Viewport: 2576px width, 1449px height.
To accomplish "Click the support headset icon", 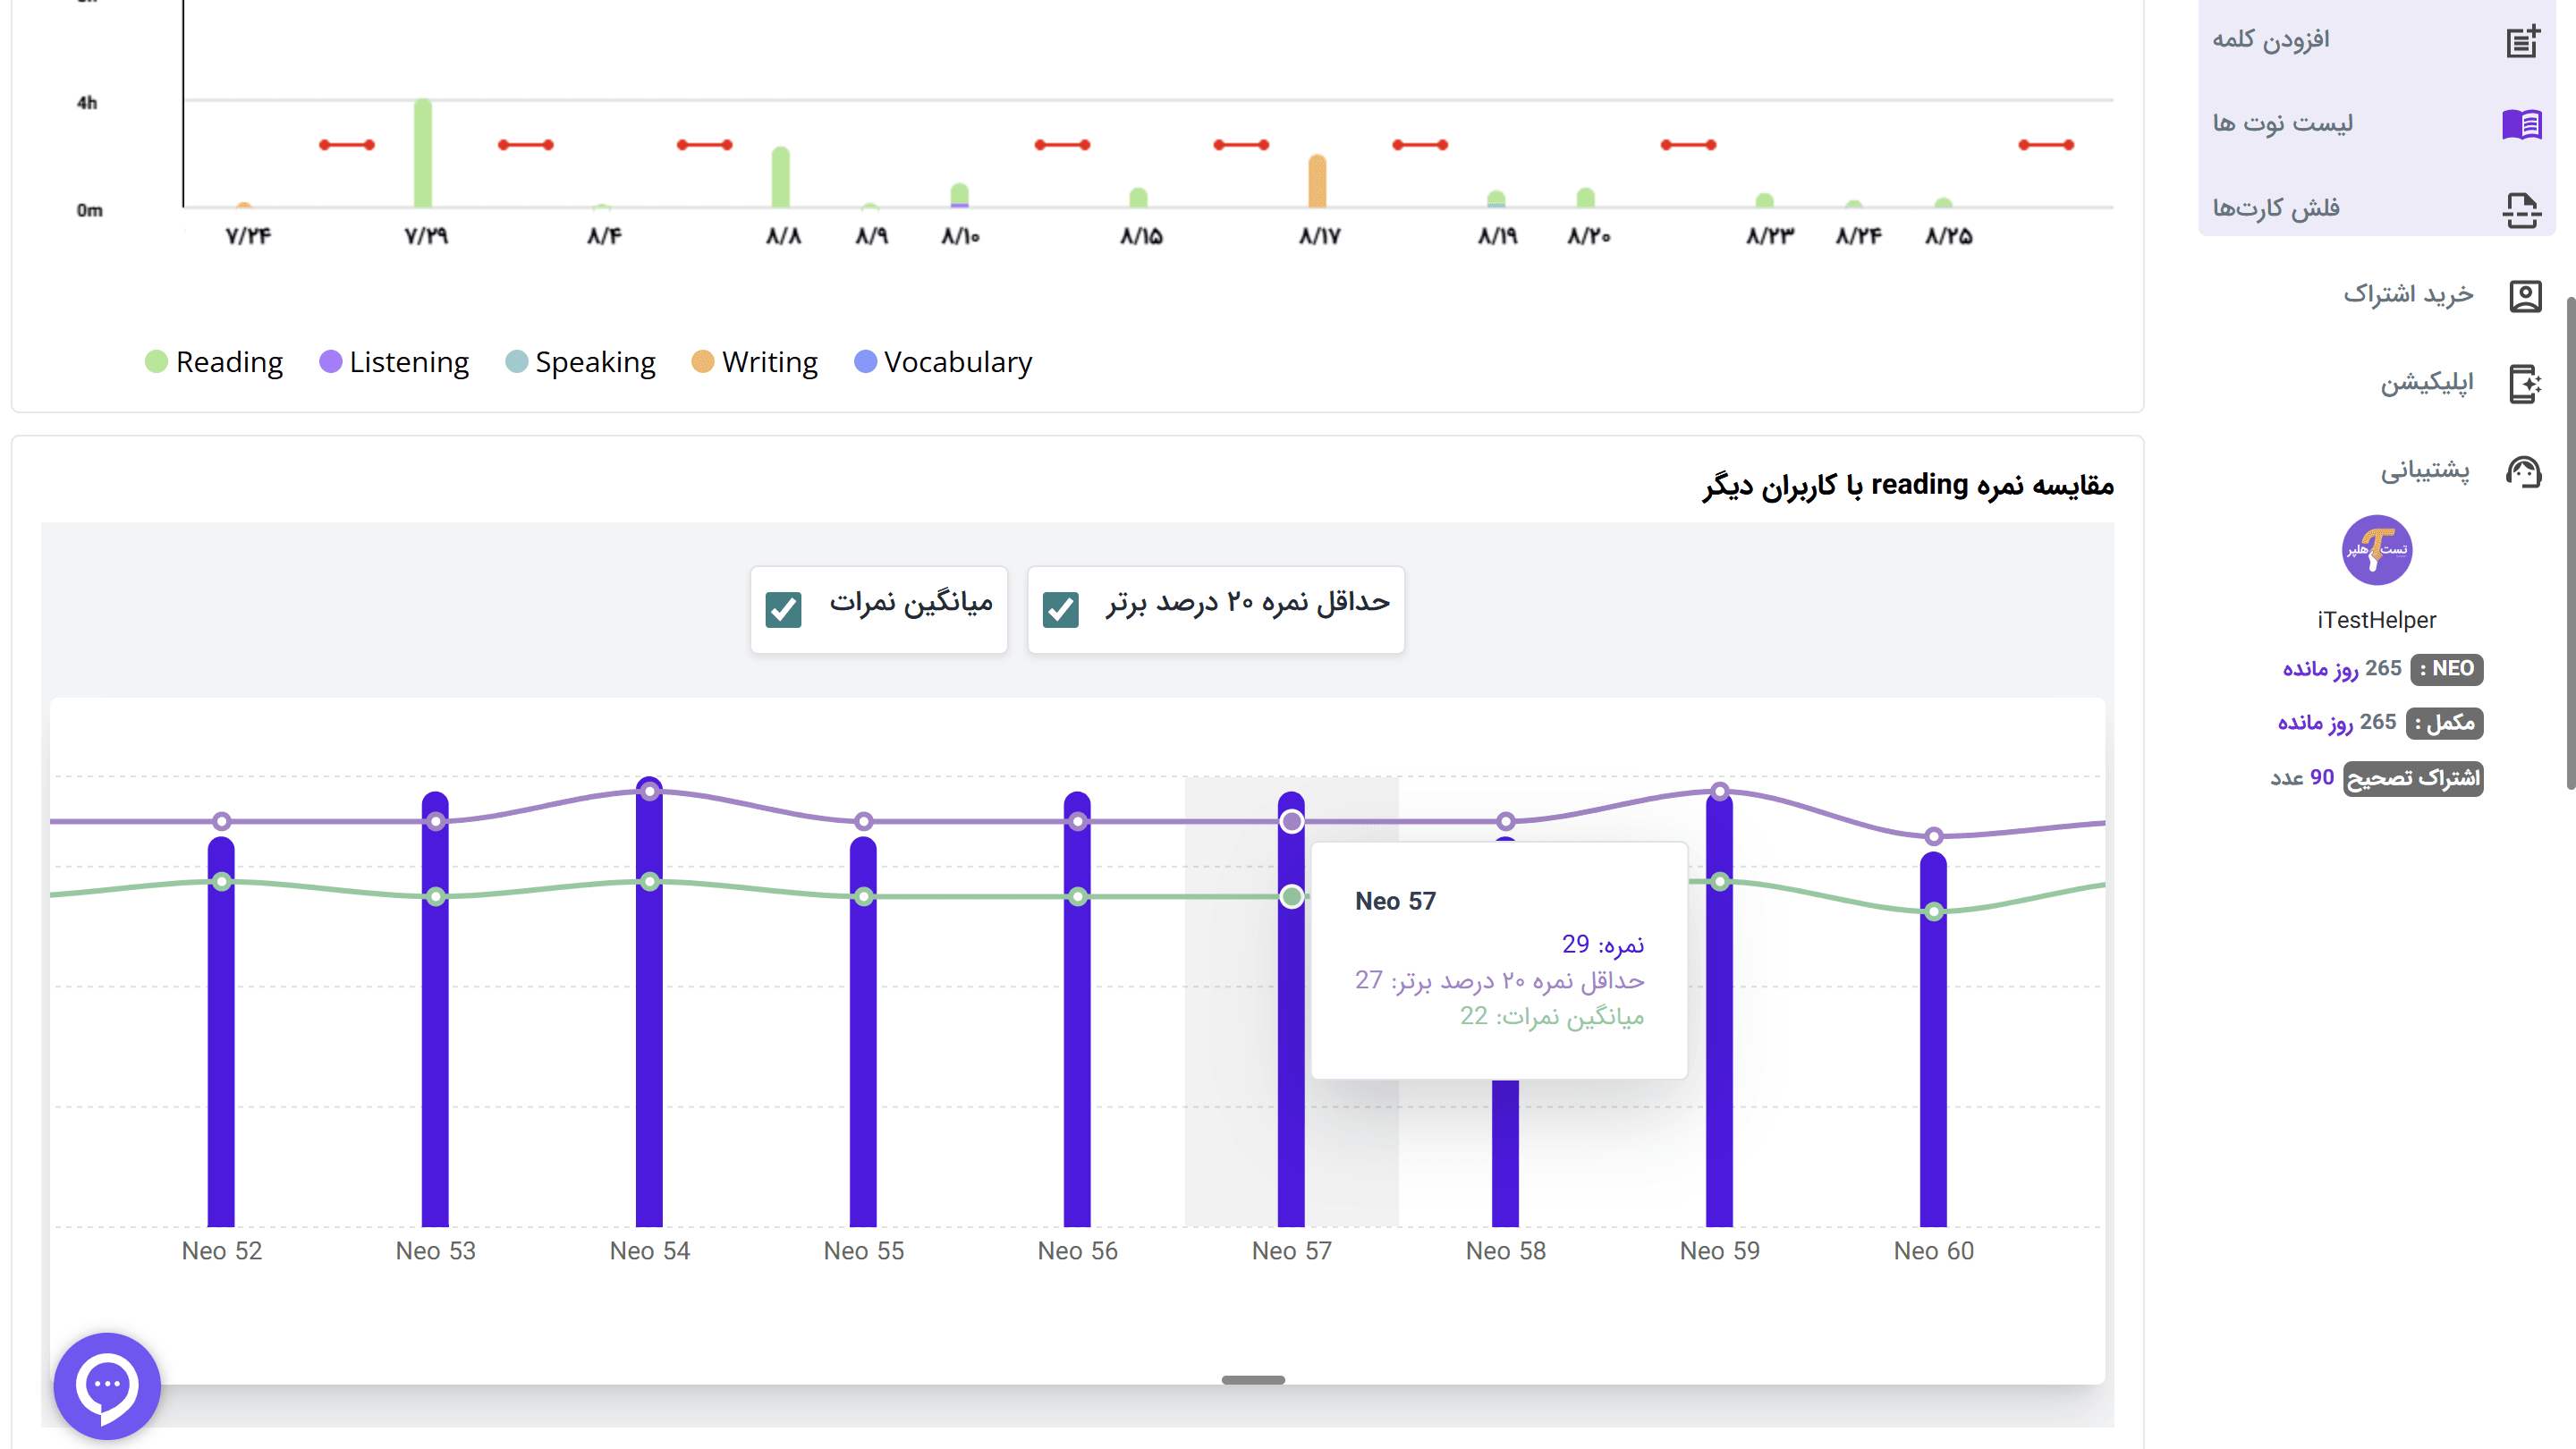I will point(2526,471).
